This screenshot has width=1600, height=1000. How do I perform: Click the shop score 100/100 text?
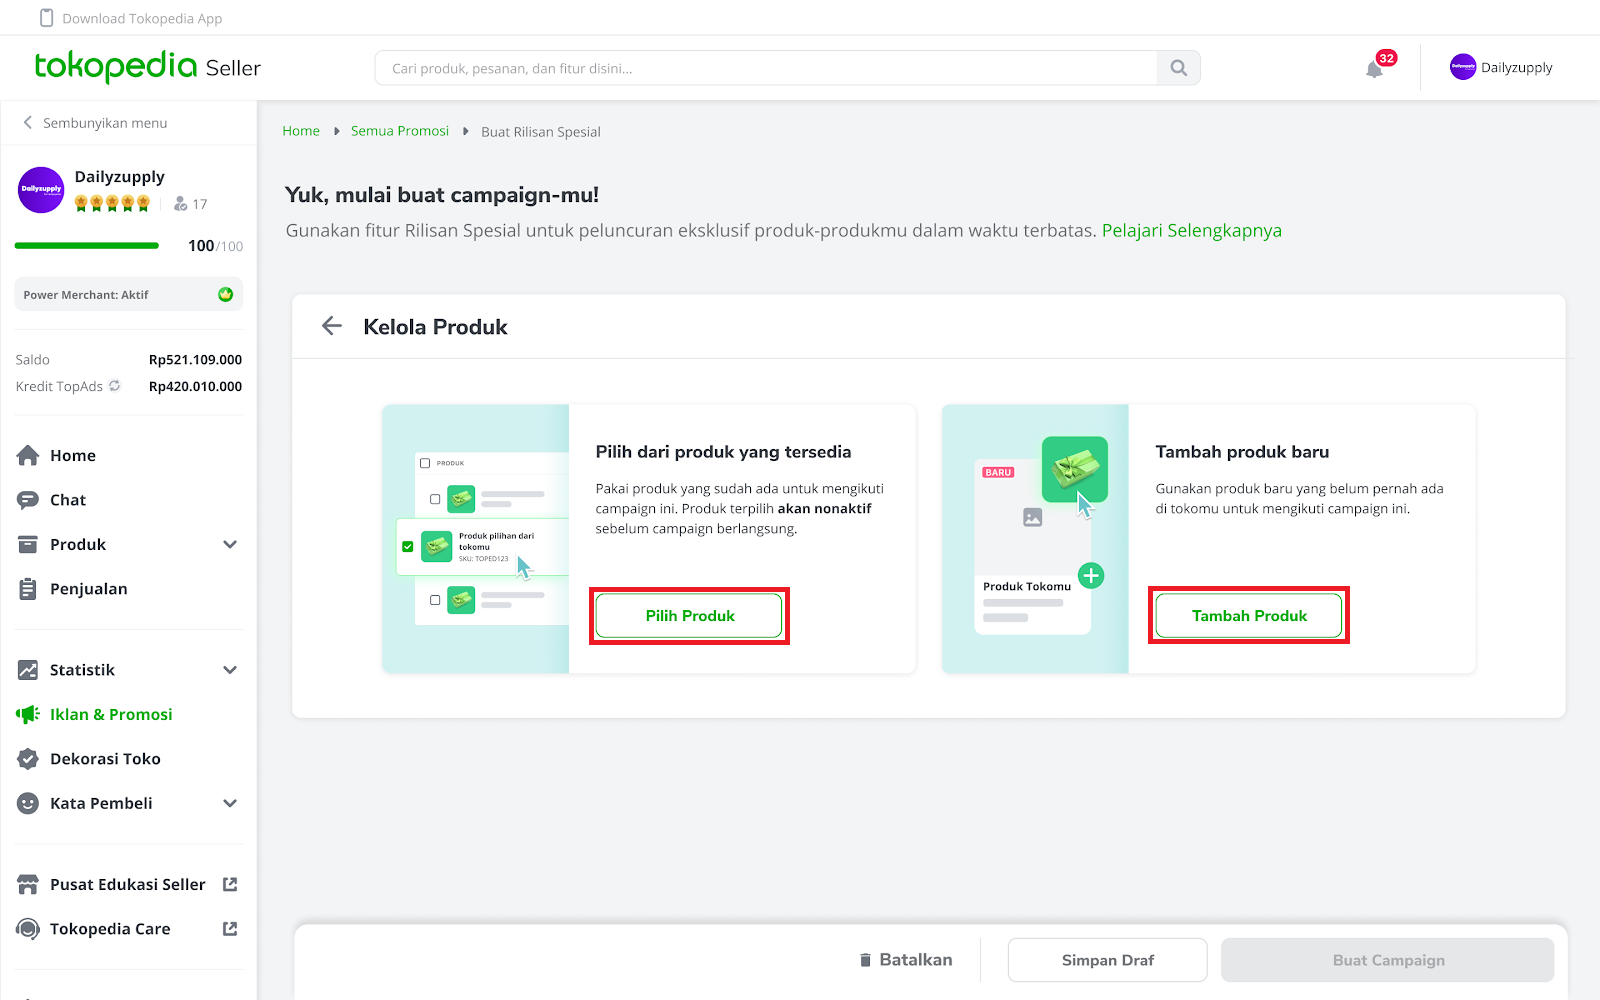click(215, 246)
